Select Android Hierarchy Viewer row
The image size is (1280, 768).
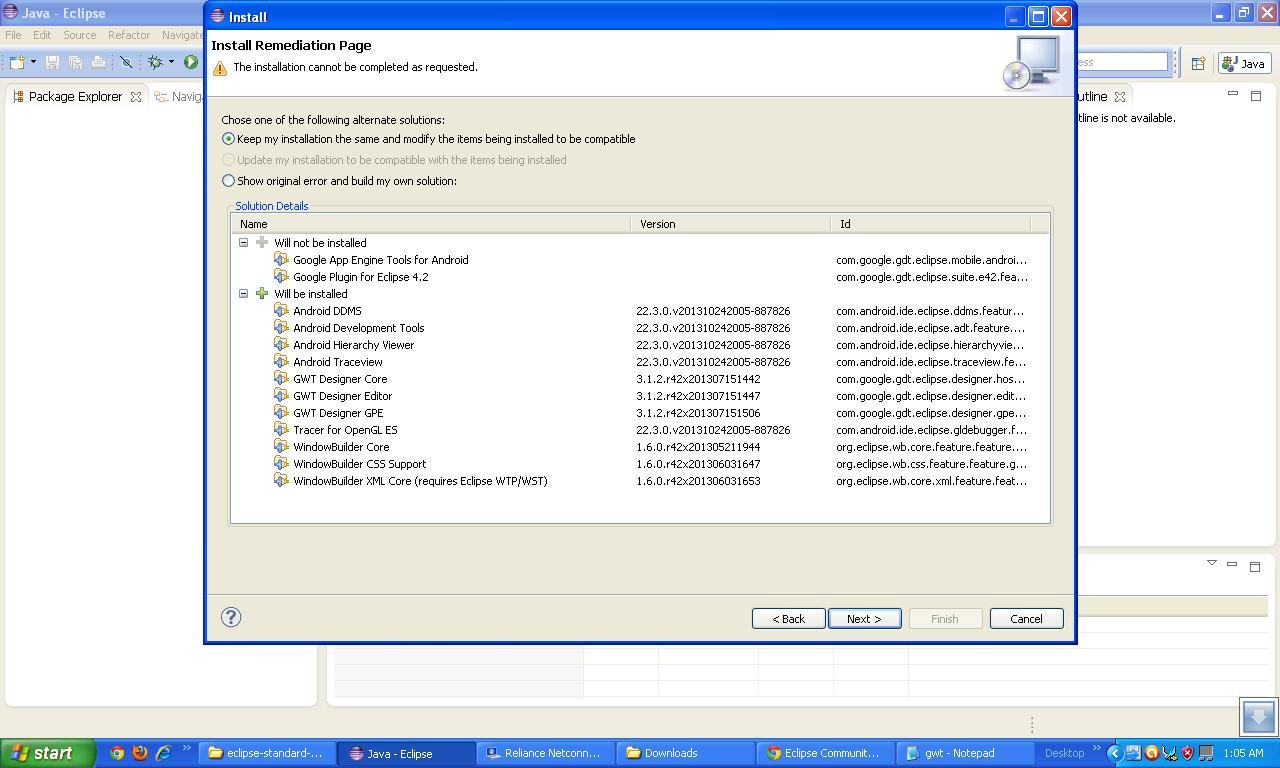640,345
